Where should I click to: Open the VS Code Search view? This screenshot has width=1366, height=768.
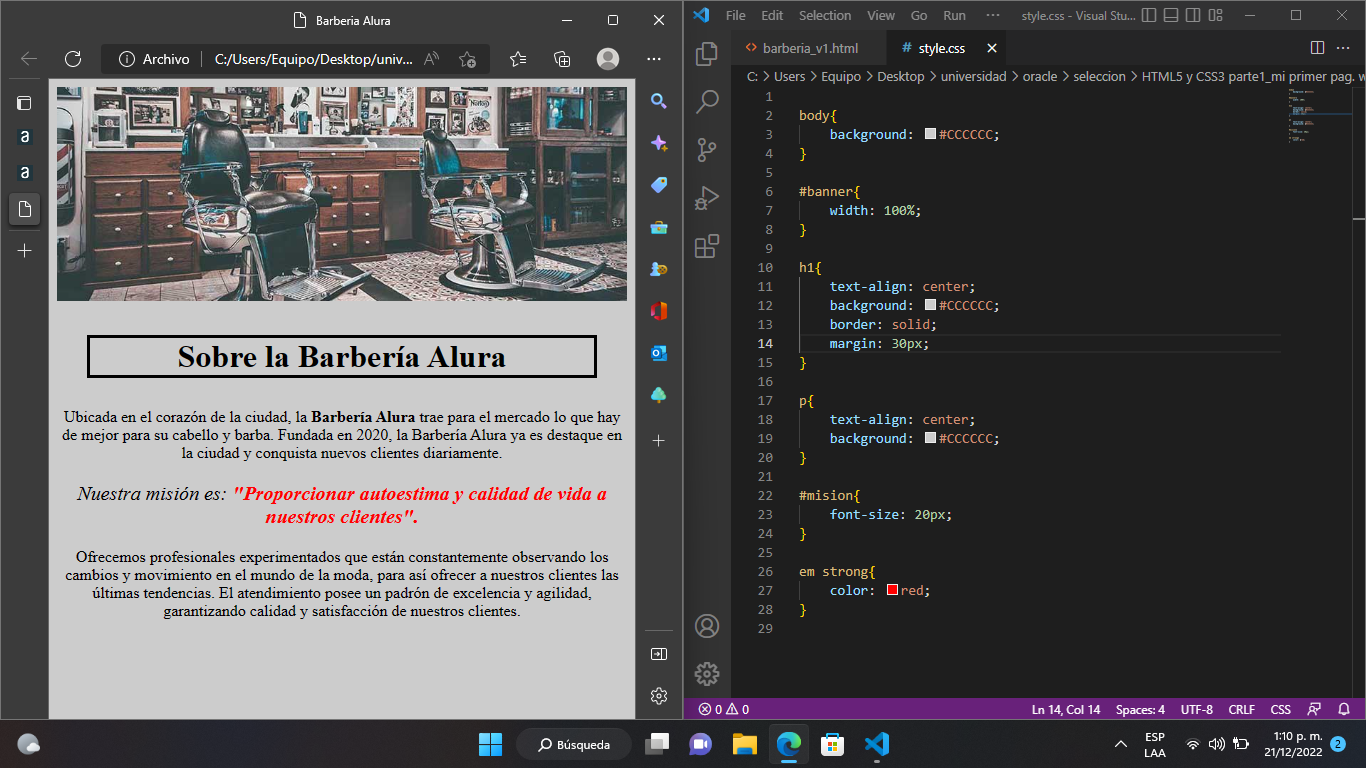click(707, 101)
